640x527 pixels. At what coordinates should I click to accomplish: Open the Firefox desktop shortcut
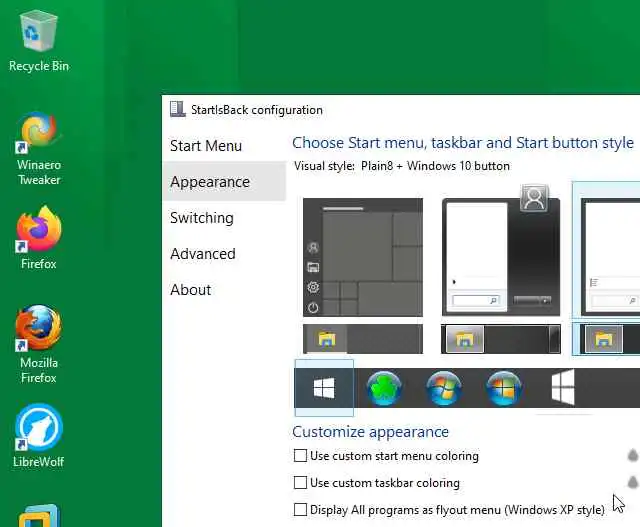click(x=39, y=238)
